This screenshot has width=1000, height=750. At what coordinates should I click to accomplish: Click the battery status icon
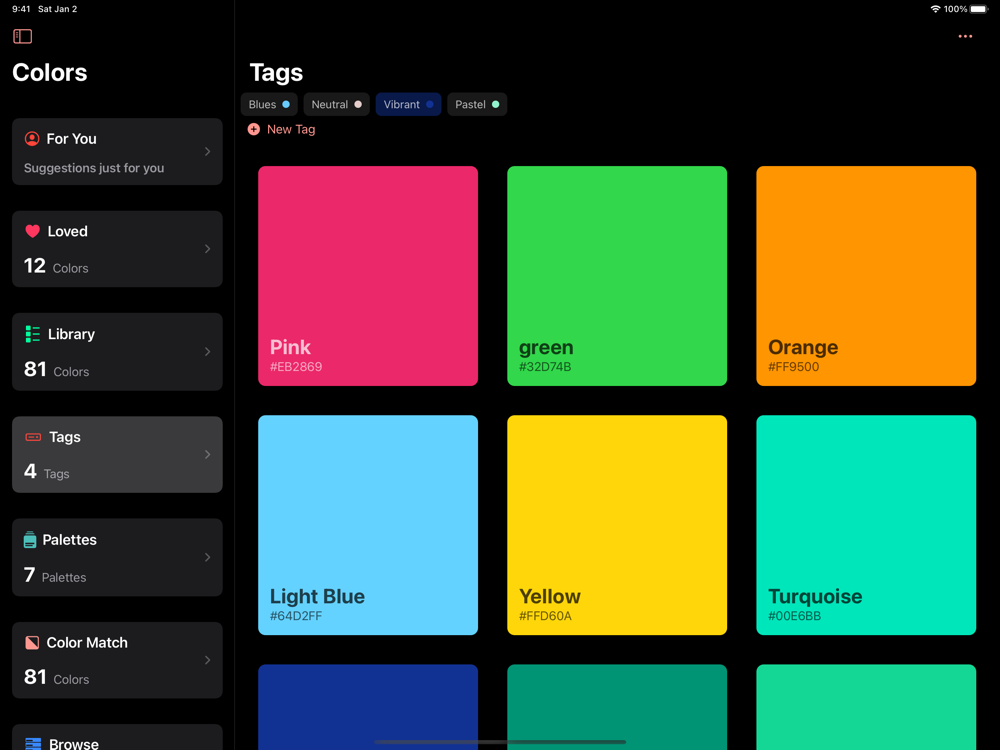pos(980,9)
